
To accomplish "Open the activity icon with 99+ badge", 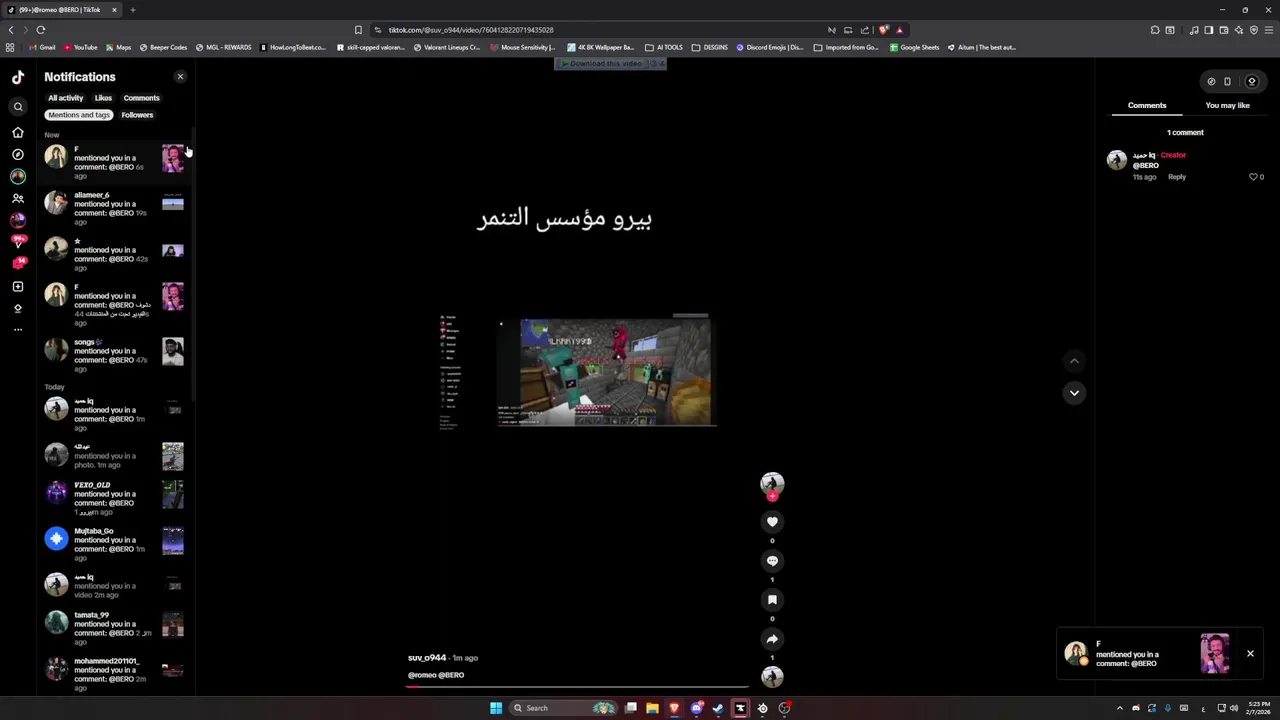I will pyautogui.click(x=18, y=241).
